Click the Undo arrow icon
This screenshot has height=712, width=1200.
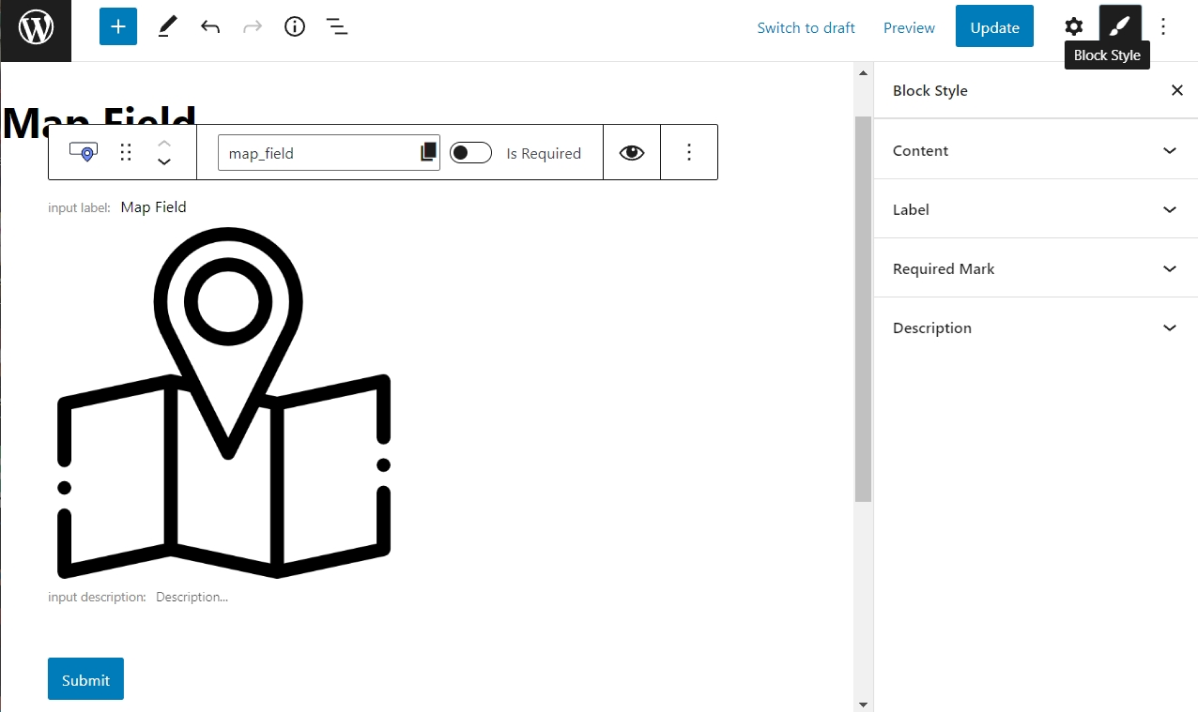pyautogui.click(x=210, y=27)
